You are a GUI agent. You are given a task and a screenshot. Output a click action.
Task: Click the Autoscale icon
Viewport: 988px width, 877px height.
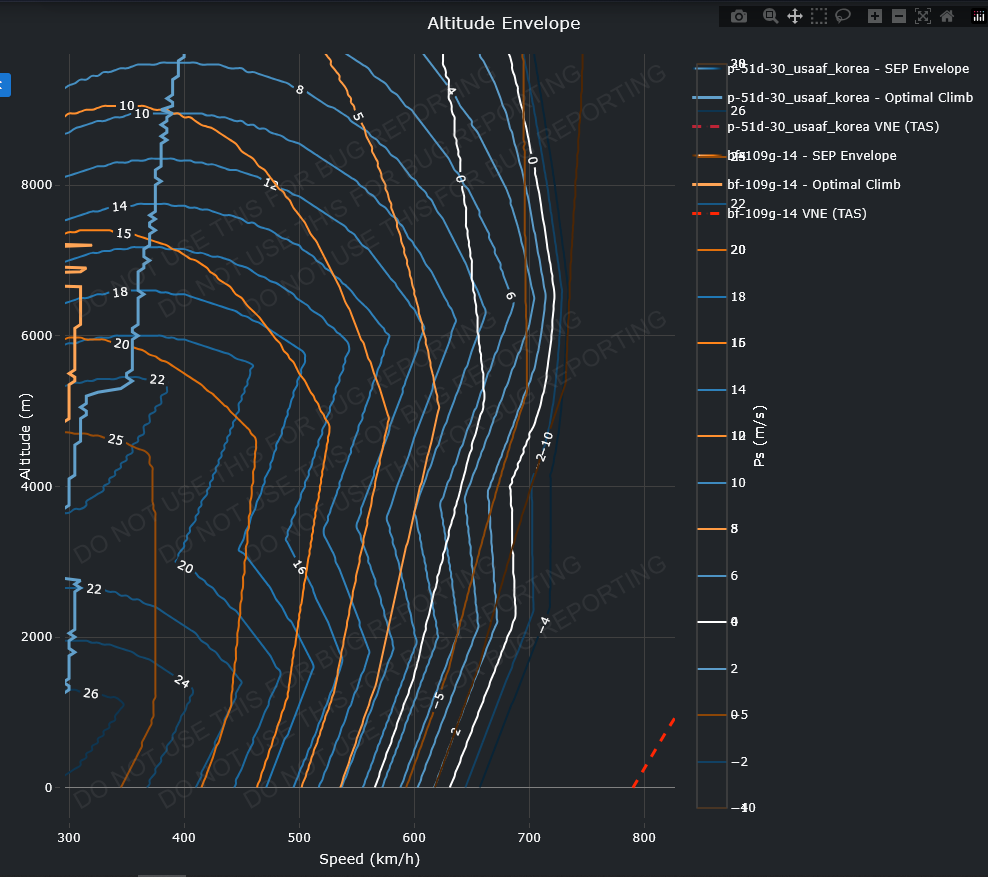[x=922, y=16]
